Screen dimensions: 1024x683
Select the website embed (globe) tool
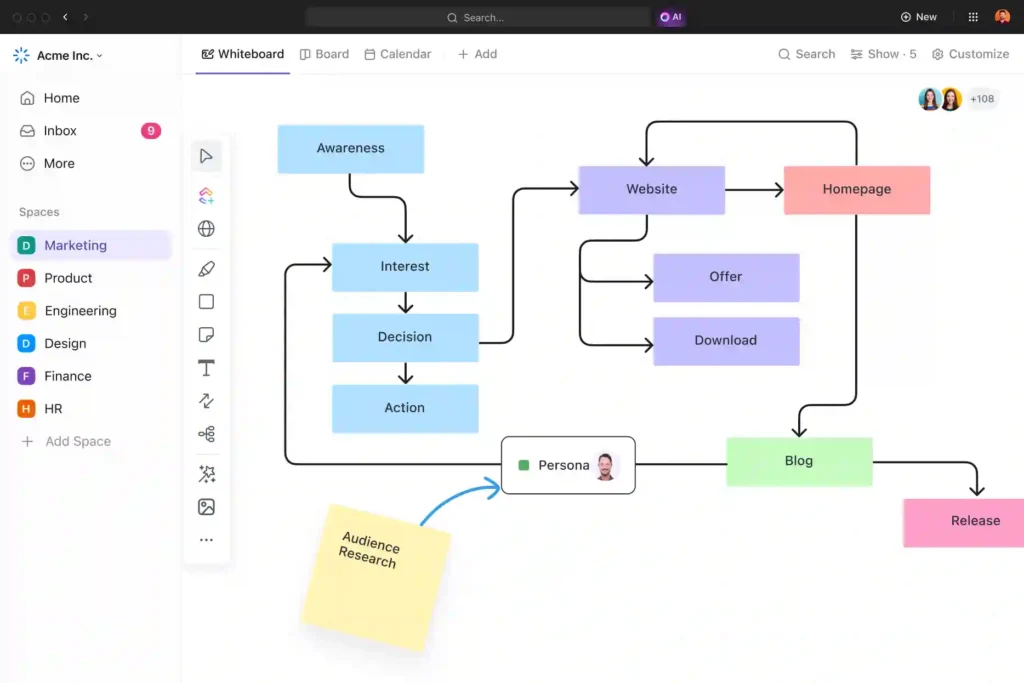tap(206, 228)
